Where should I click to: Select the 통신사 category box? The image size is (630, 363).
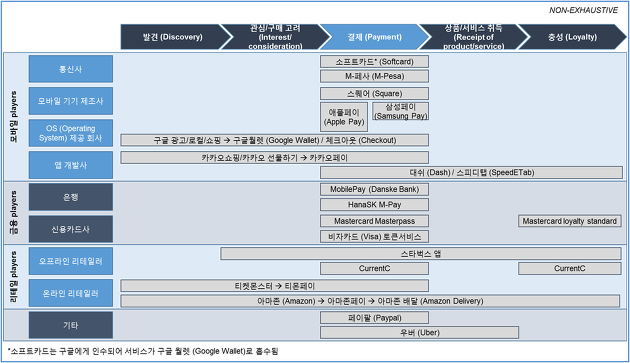point(71,69)
